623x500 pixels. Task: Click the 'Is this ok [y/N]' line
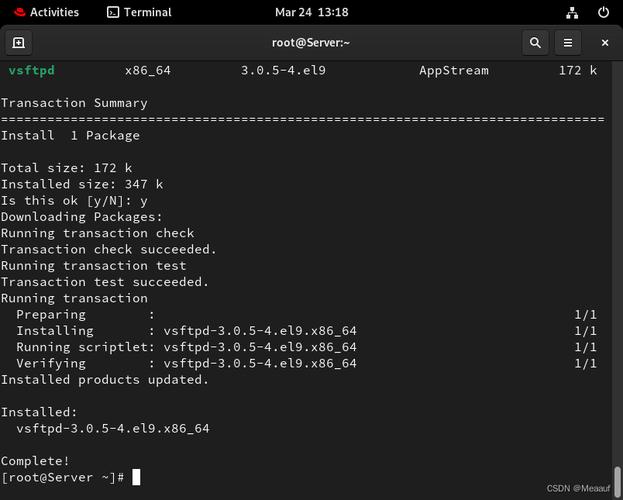coord(74,201)
